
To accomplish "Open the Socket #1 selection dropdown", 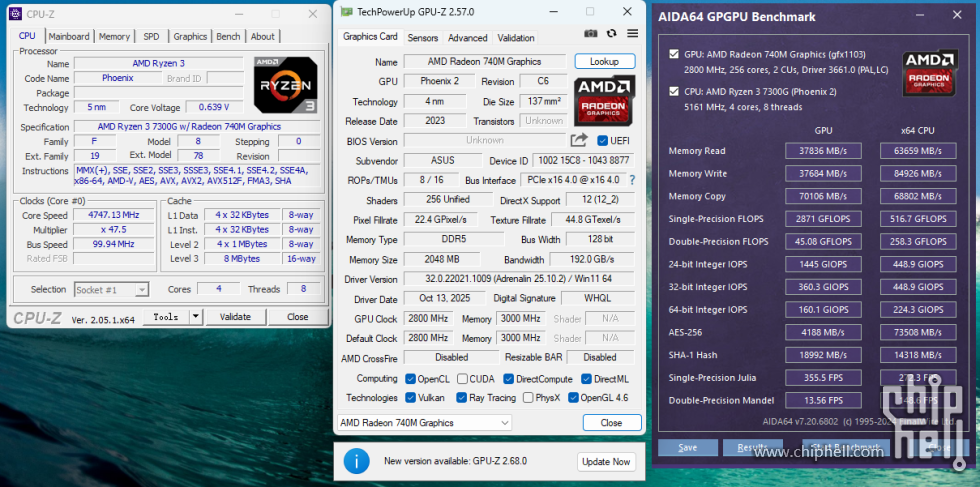I will [111, 289].
